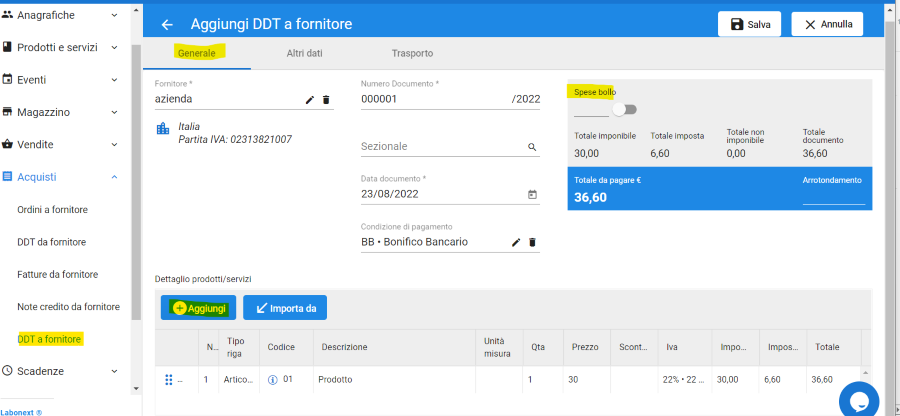Click the Data documento field 23/08/2022
The image size is (900, 416).
(x=442, y=194)
